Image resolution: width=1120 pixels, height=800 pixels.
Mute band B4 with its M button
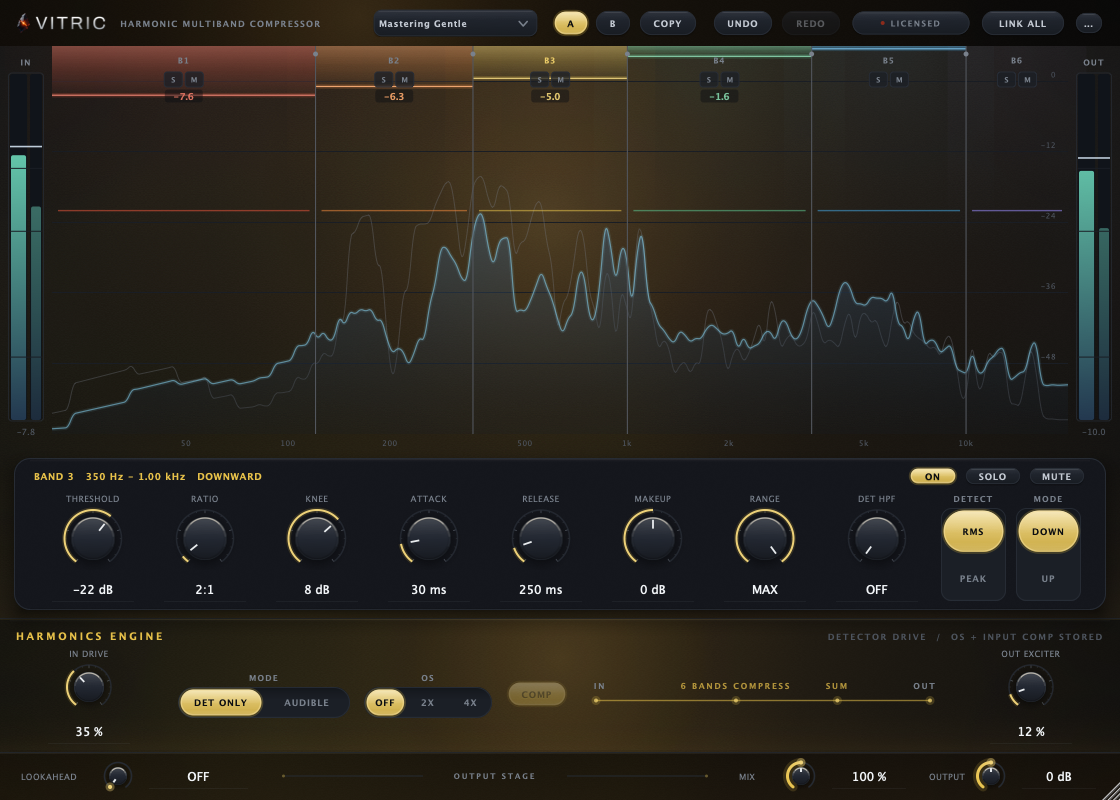click(730, 79)
